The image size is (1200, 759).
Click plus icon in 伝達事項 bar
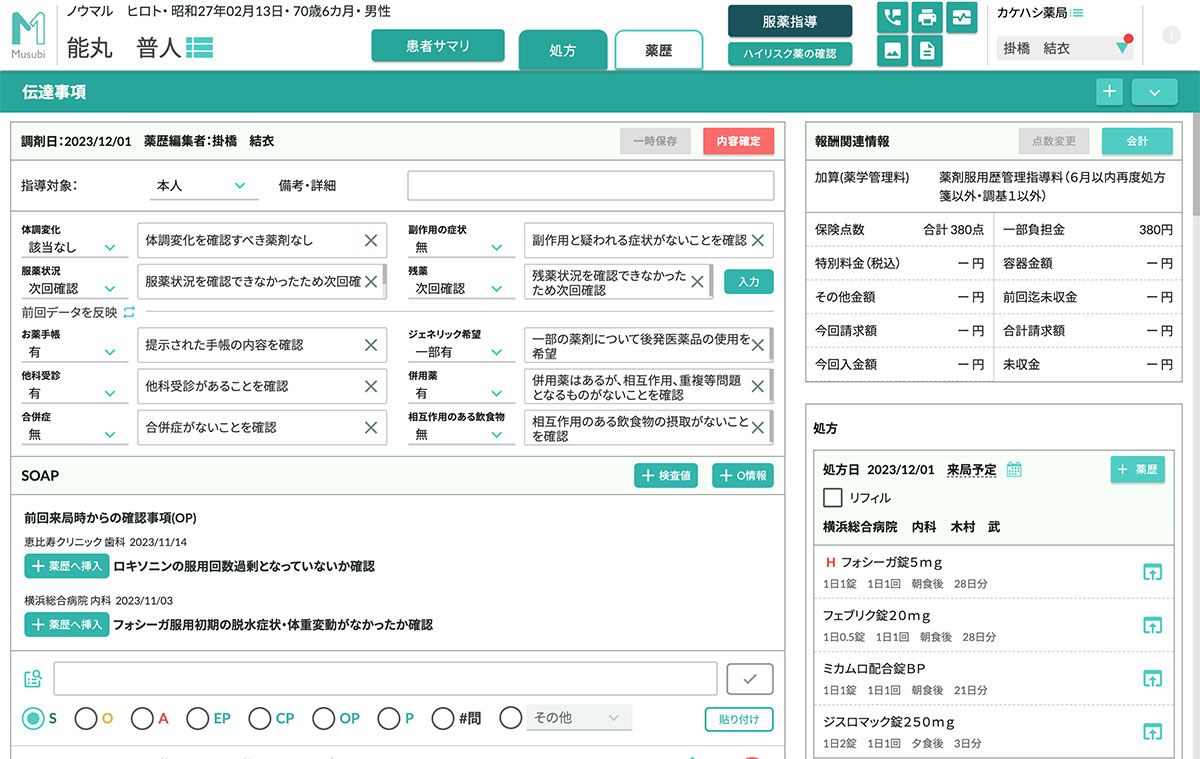point(1109,92)
